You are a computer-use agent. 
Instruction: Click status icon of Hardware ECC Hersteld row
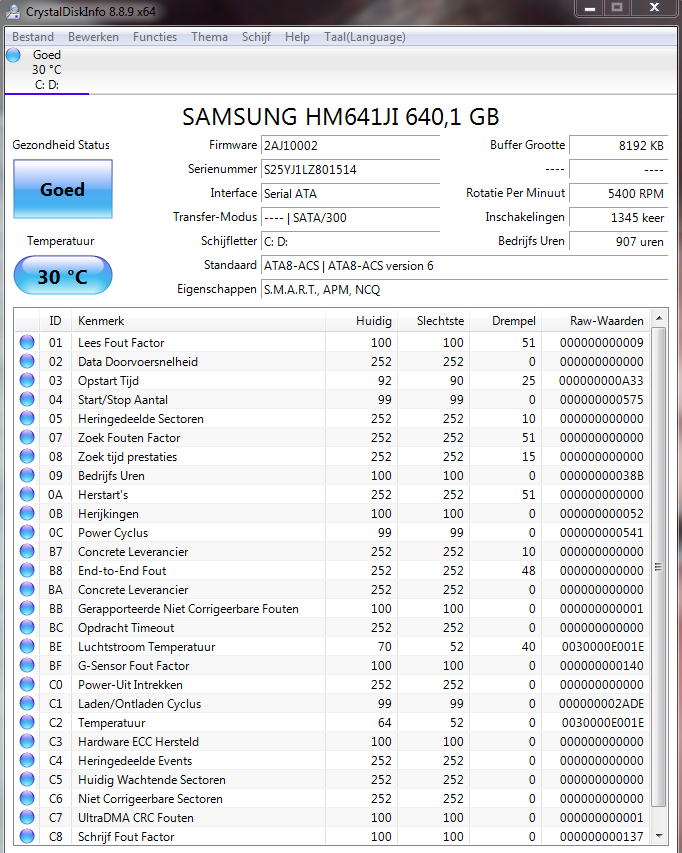click(x=27, y=741)
